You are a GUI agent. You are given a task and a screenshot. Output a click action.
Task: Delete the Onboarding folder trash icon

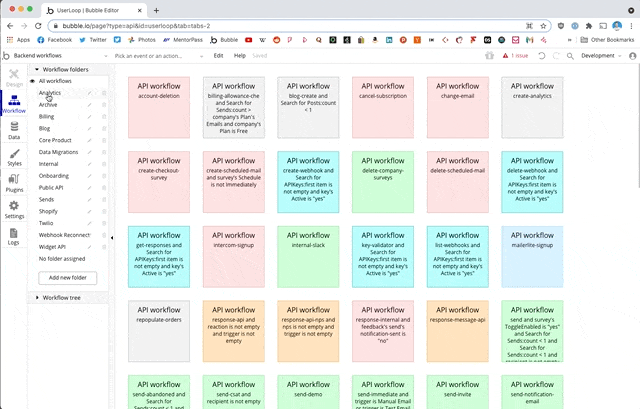tap(104, 176)
